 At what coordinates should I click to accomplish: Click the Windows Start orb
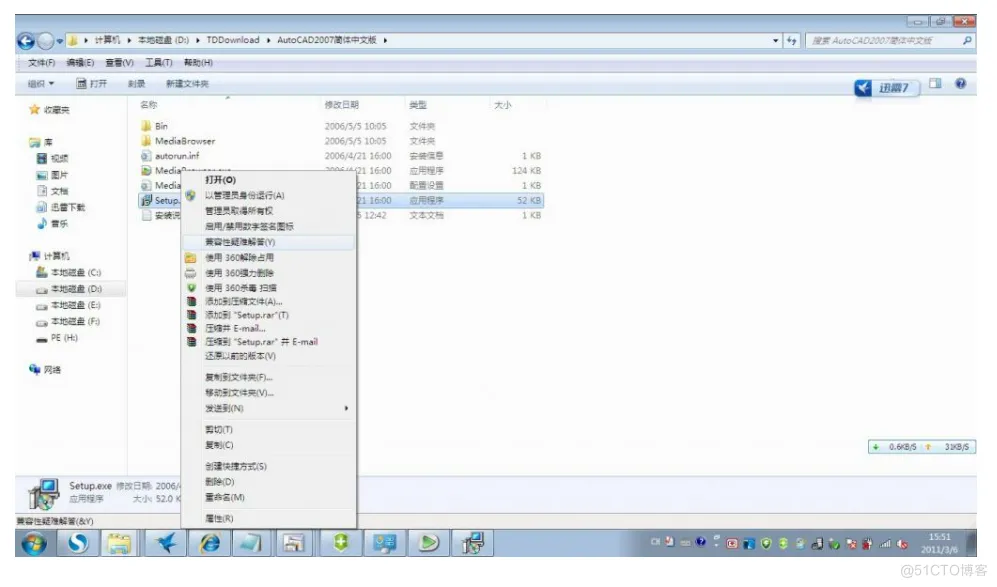pyautogui.click(x=34, y=543)
